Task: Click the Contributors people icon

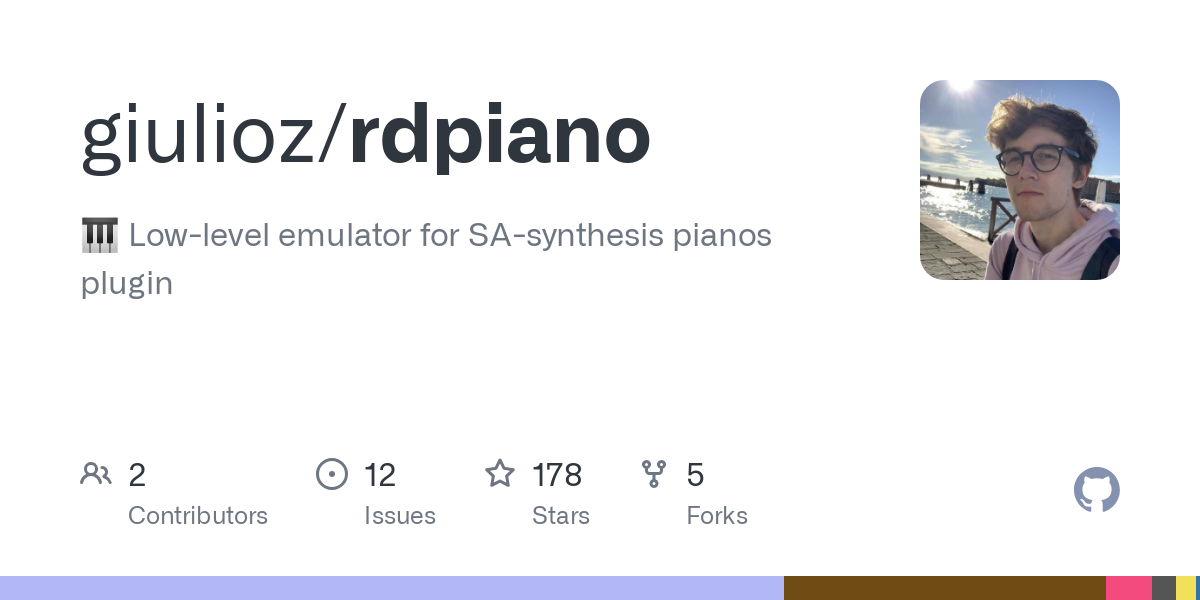Action: (x=96, y=473)
